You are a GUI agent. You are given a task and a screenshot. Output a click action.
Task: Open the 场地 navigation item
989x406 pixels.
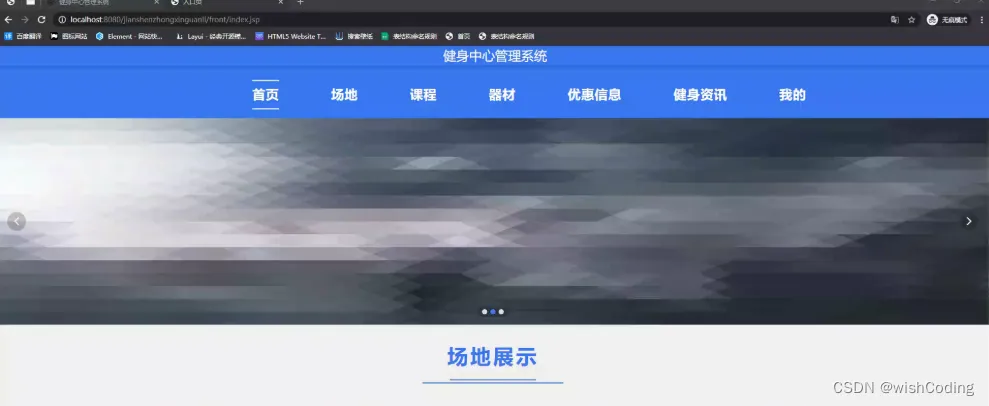click(x=344, y=95)
